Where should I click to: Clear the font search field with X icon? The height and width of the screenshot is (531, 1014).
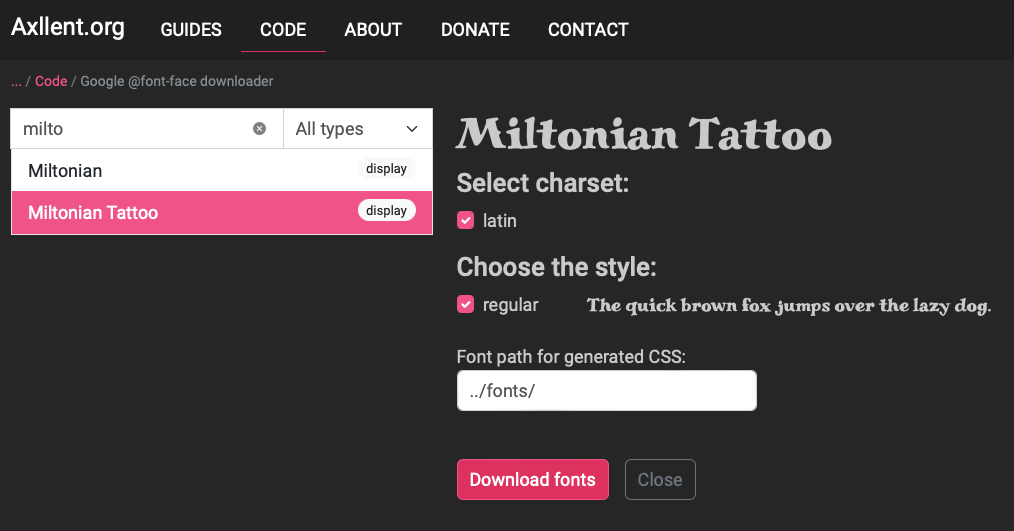click(259, 129)
